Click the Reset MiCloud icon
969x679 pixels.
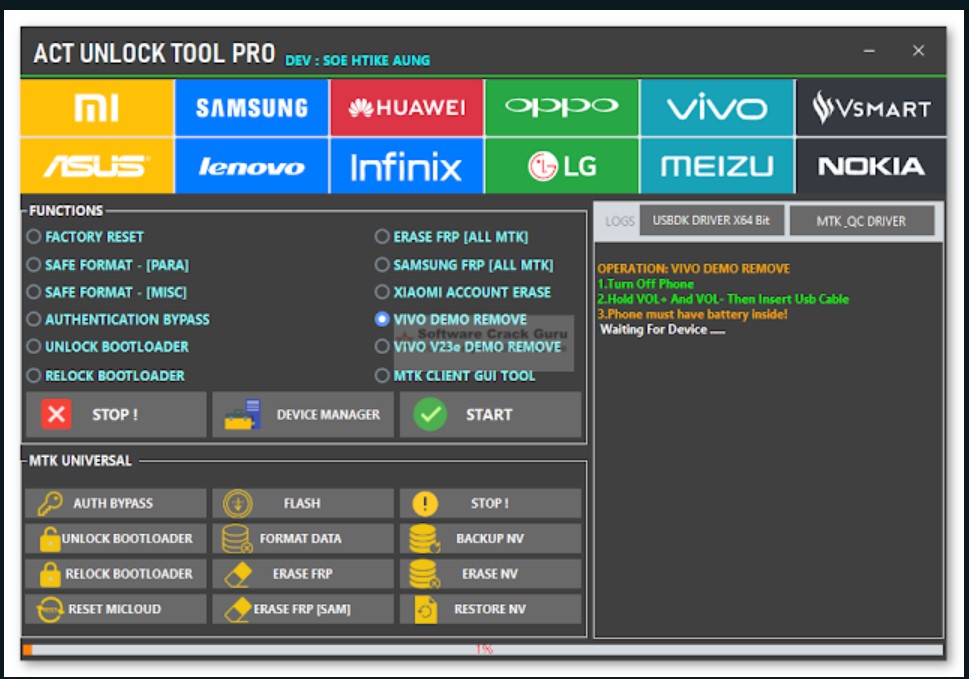pyautogui.click(x=50, y=609)
